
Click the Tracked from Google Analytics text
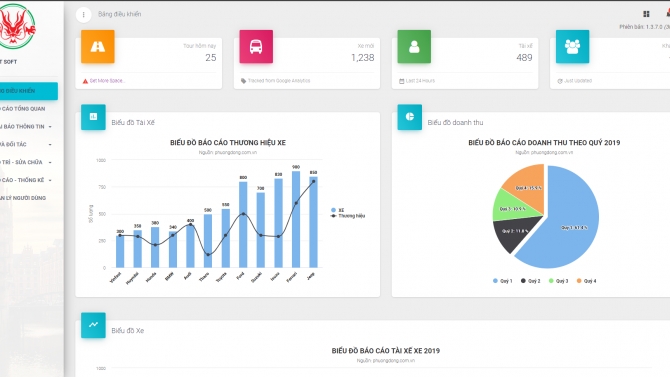279,81
